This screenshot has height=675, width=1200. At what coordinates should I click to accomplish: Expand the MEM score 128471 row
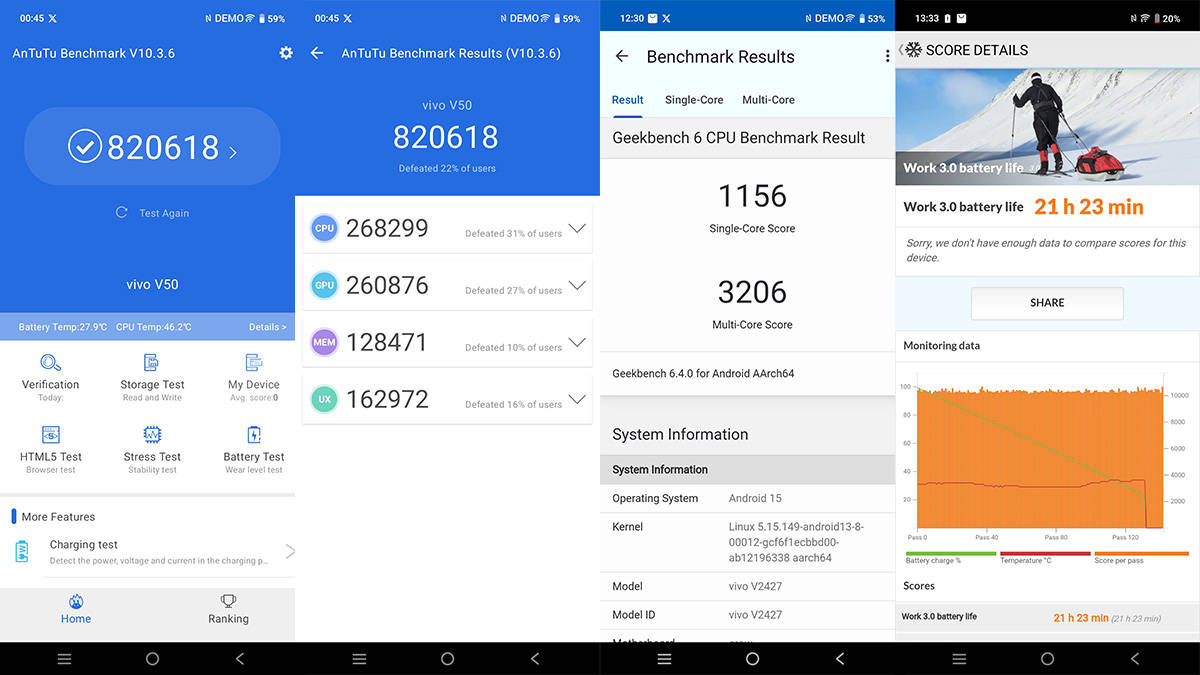447,342
